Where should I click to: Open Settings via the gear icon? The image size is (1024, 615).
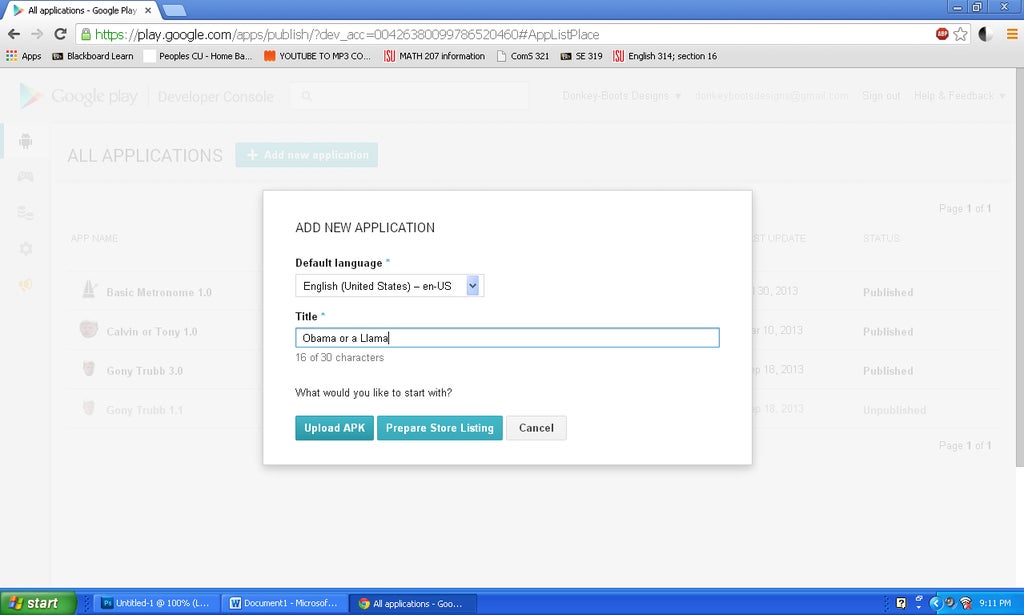25,248
